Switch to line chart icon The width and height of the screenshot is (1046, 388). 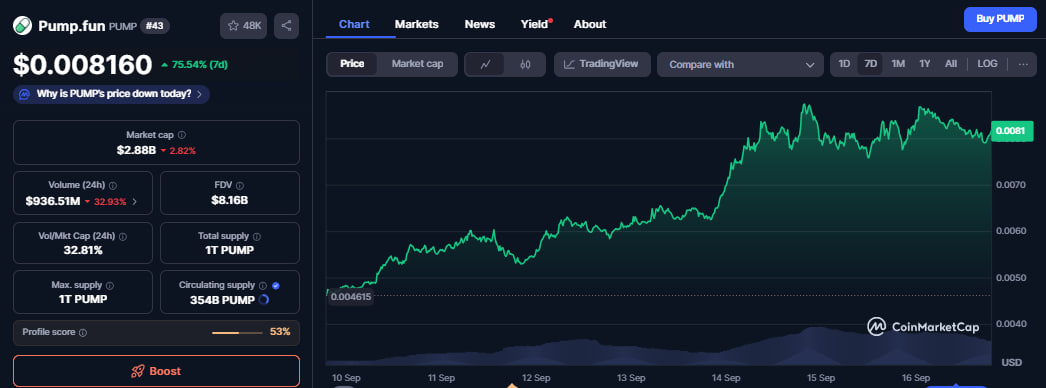(x=486, y=65)
